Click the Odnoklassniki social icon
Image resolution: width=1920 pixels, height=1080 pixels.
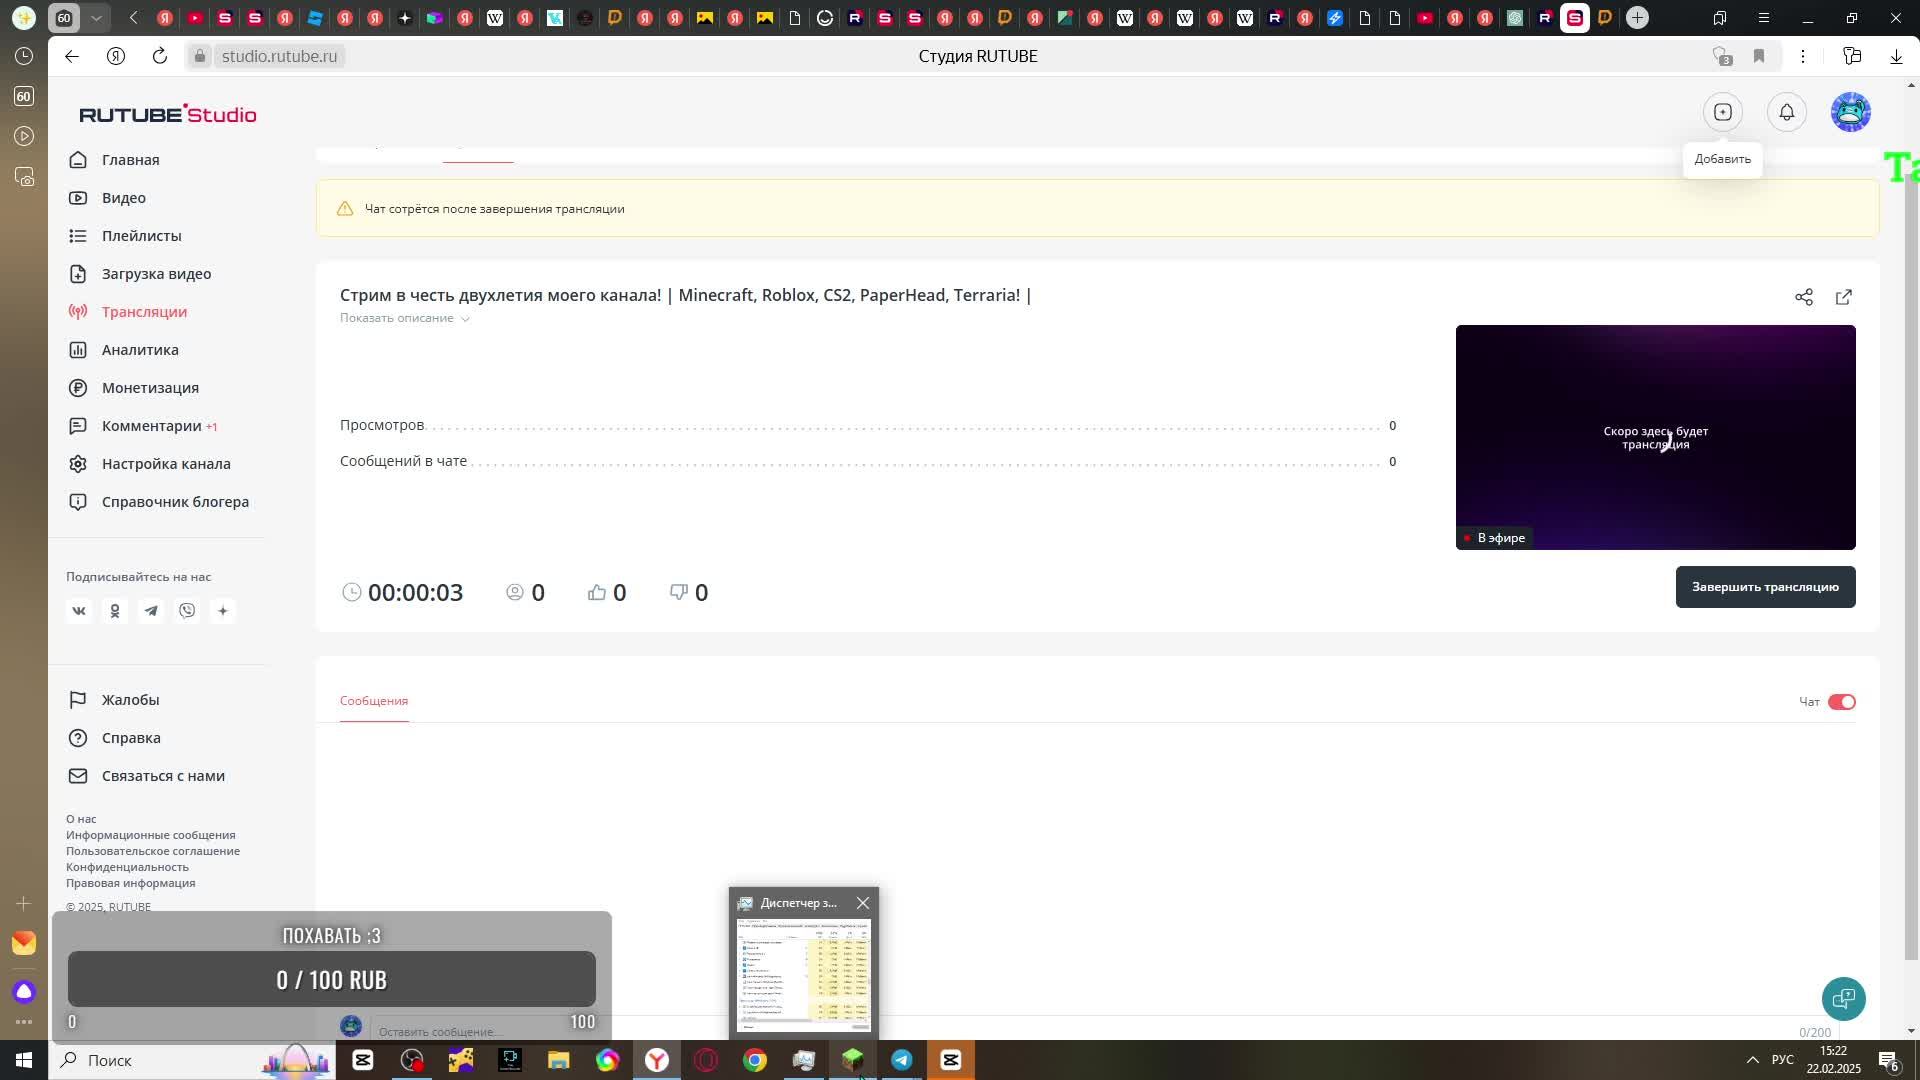pyautogui.click(x=115, y=610)
